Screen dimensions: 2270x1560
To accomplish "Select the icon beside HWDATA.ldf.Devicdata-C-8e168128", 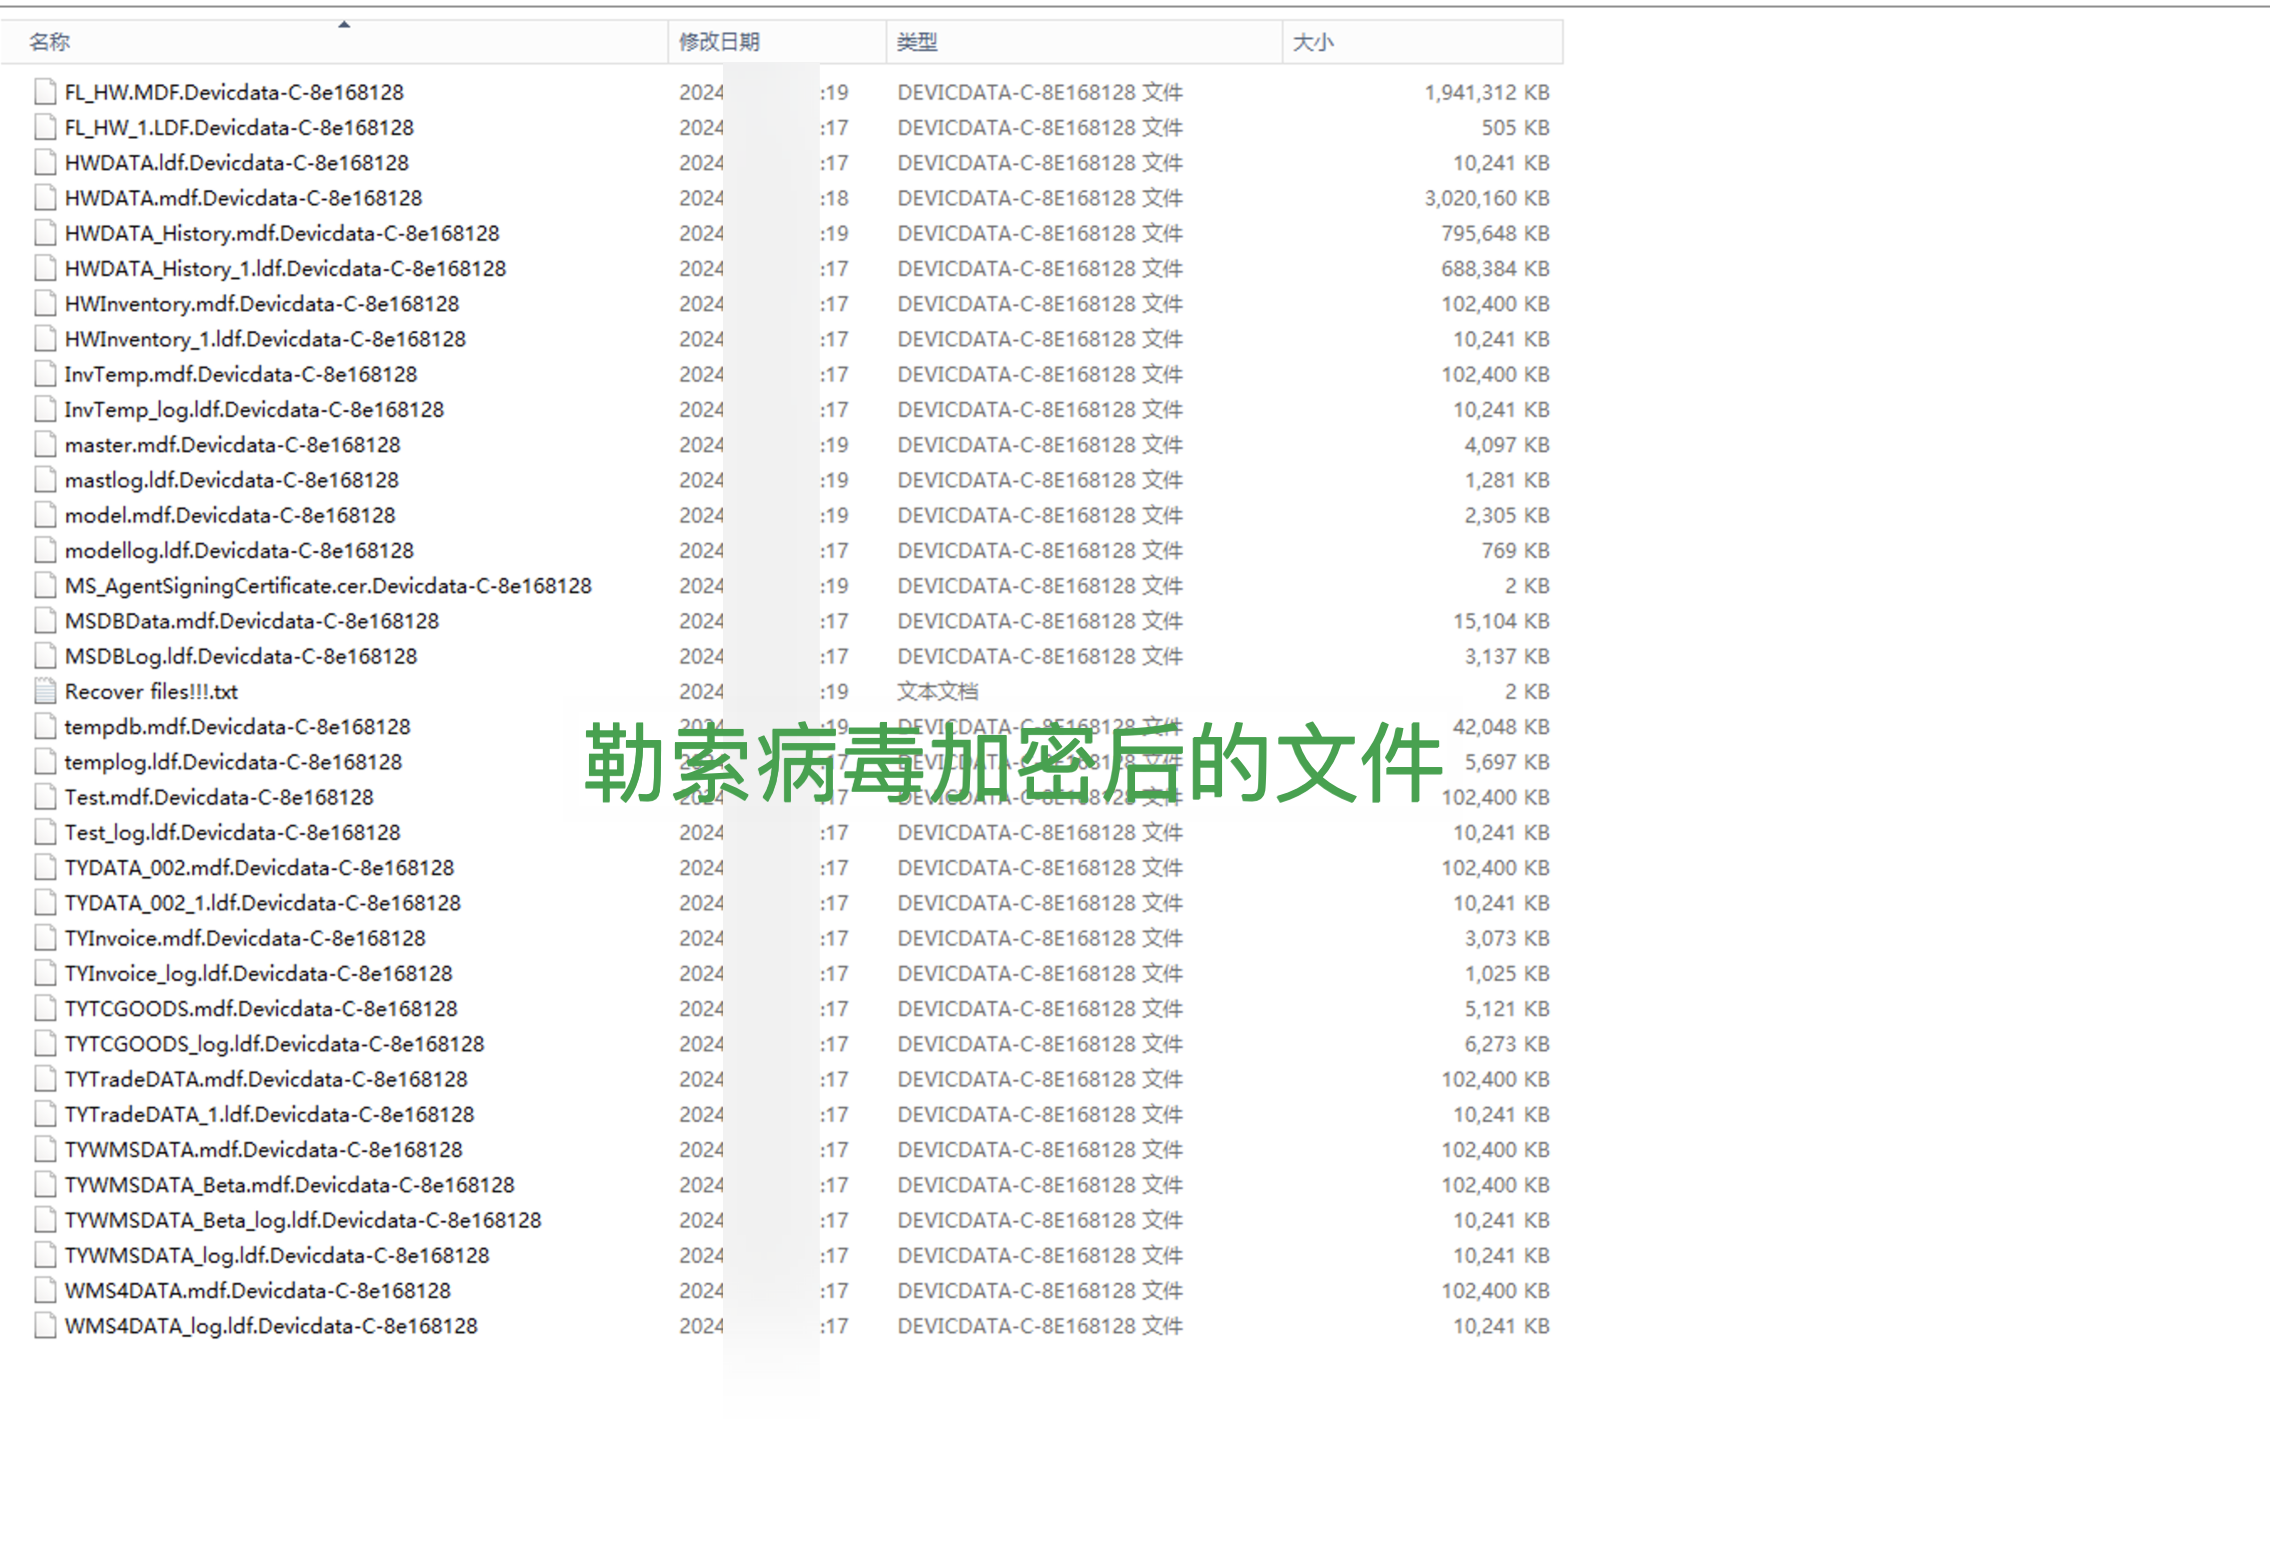I will (45, 162).
